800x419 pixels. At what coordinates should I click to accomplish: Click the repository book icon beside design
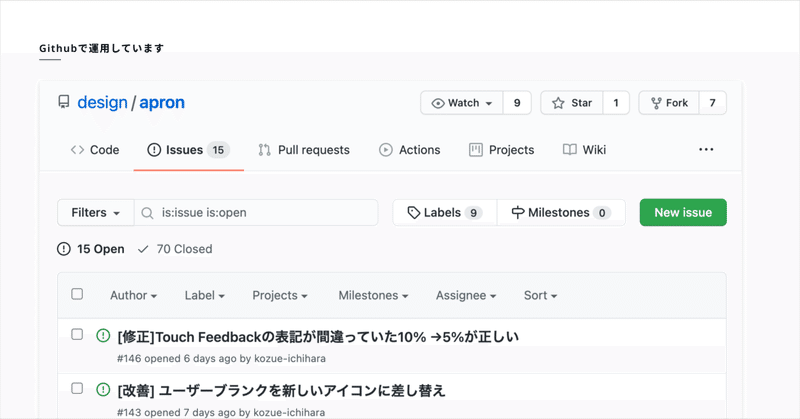64,102
